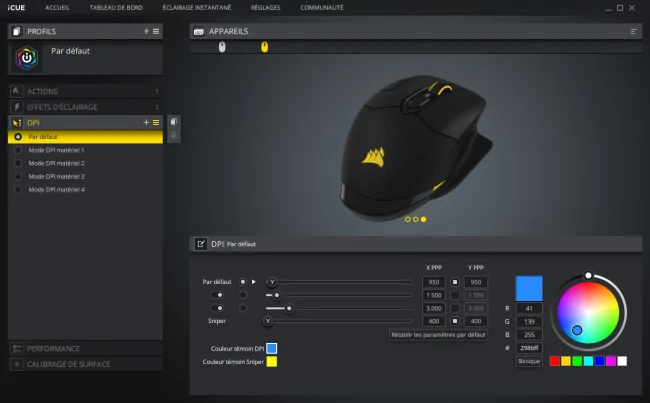Select the yellow mouse device icon
650x403 pixels.
264,47
